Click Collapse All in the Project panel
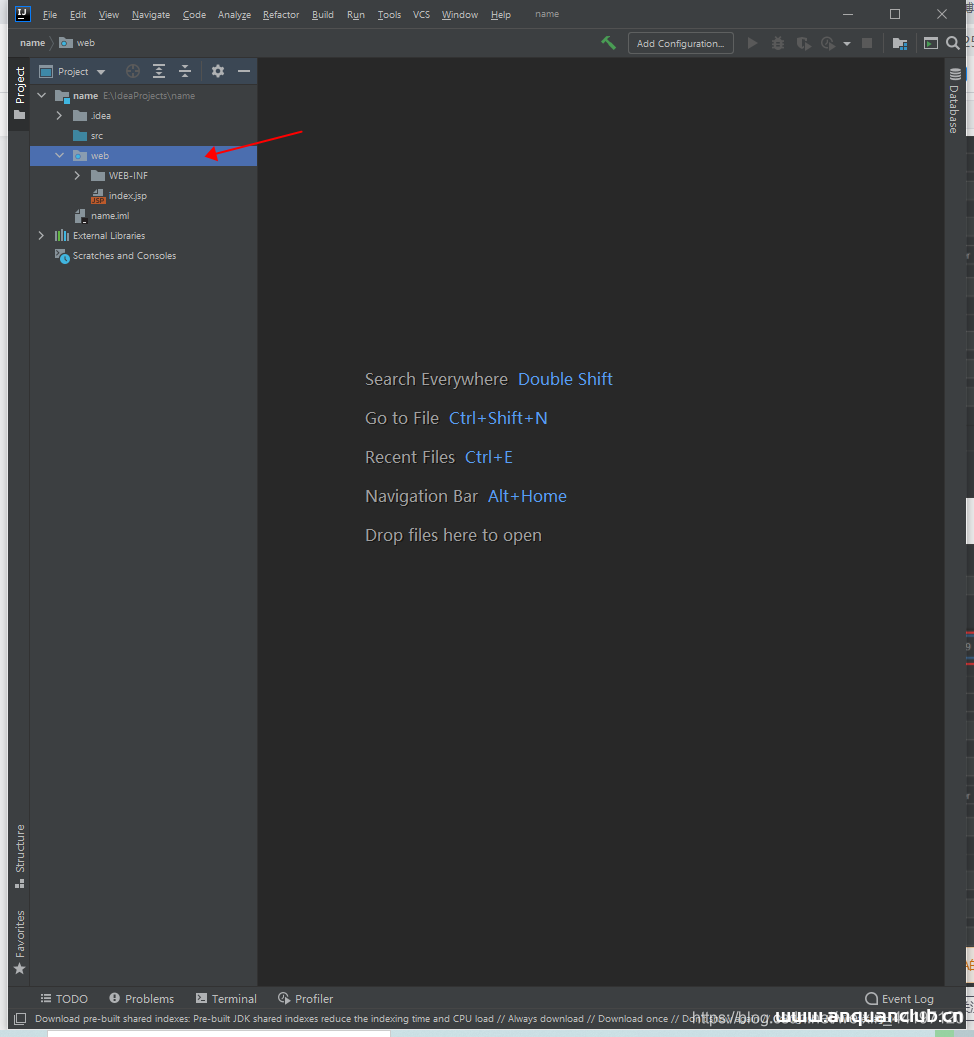974x1037 pixels. [185, 71]
